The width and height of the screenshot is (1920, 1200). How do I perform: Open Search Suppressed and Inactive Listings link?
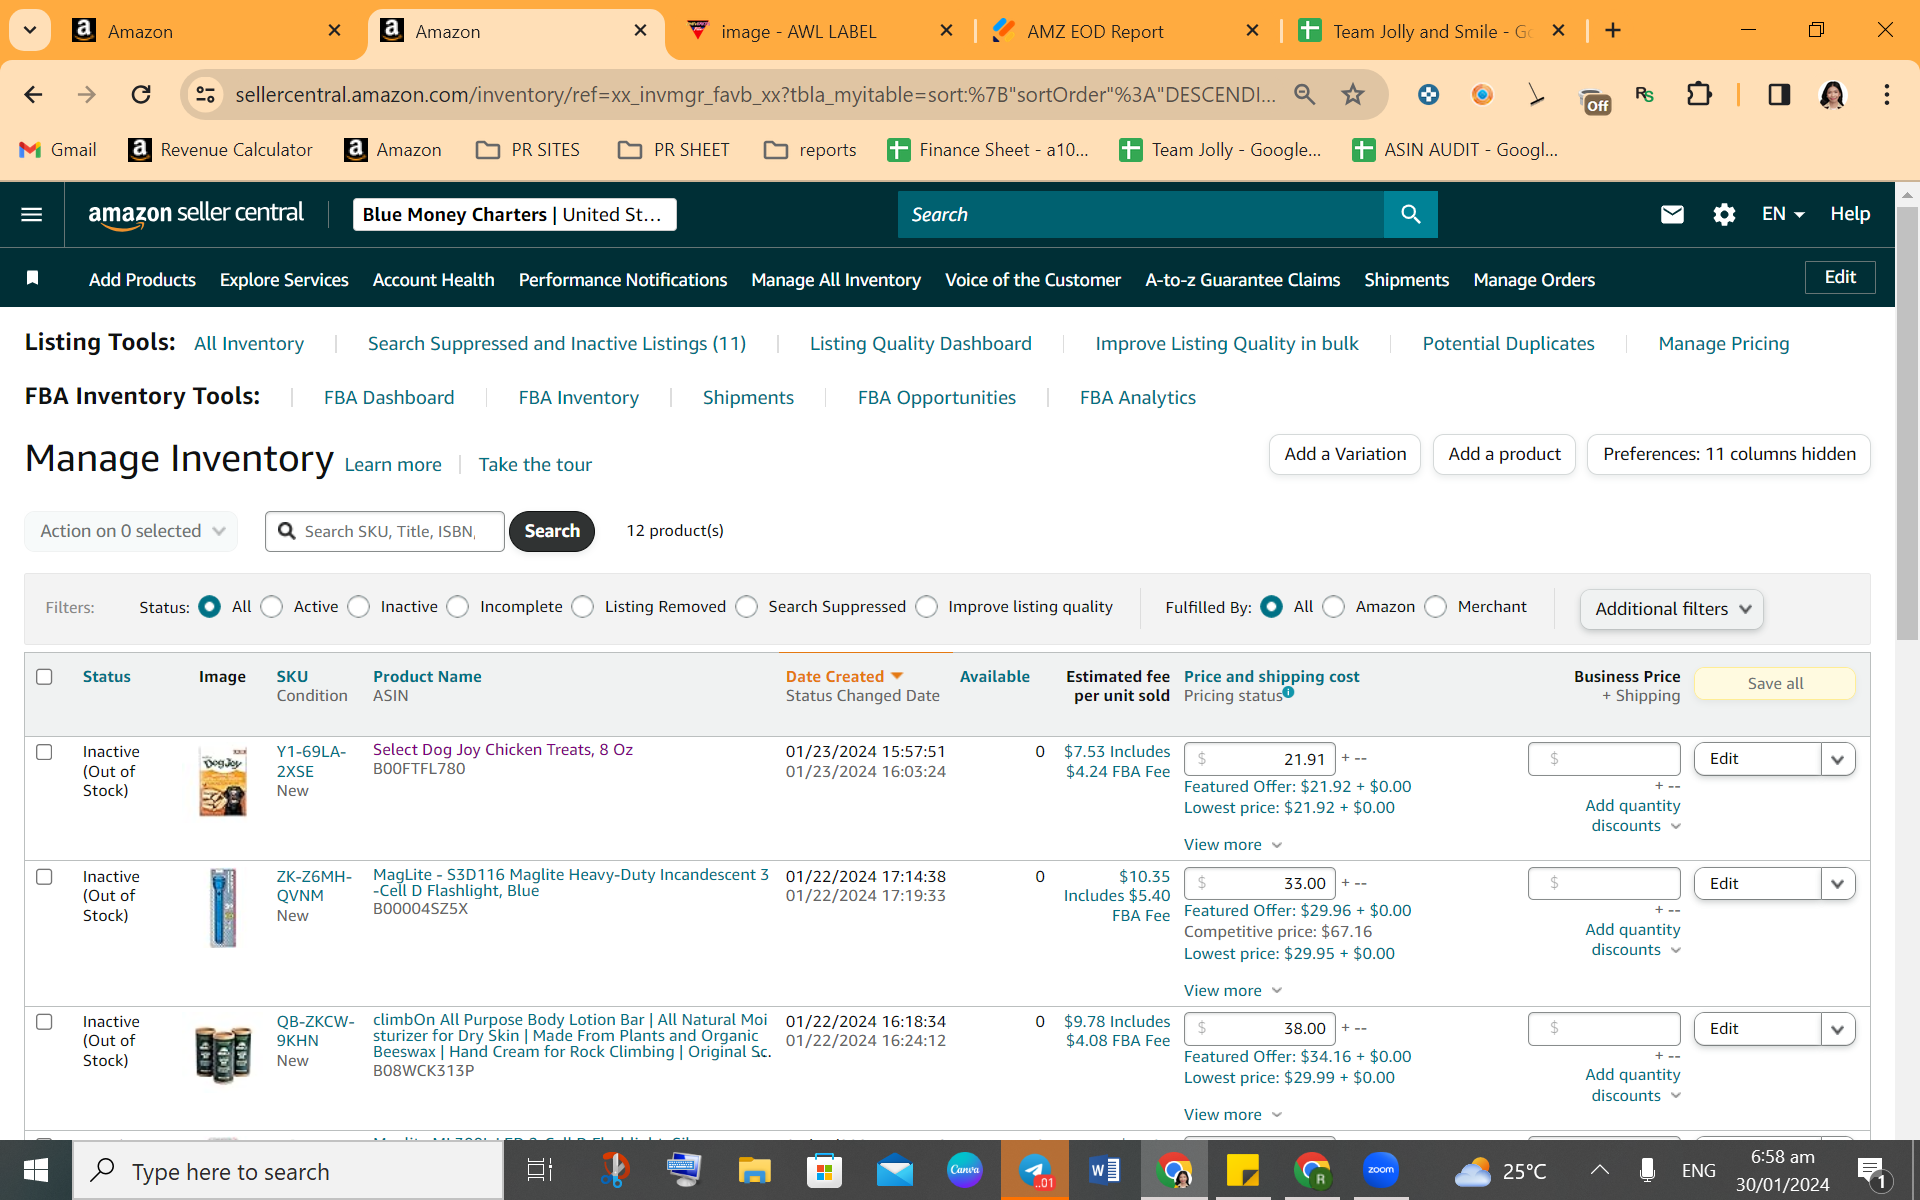(557, 344)
